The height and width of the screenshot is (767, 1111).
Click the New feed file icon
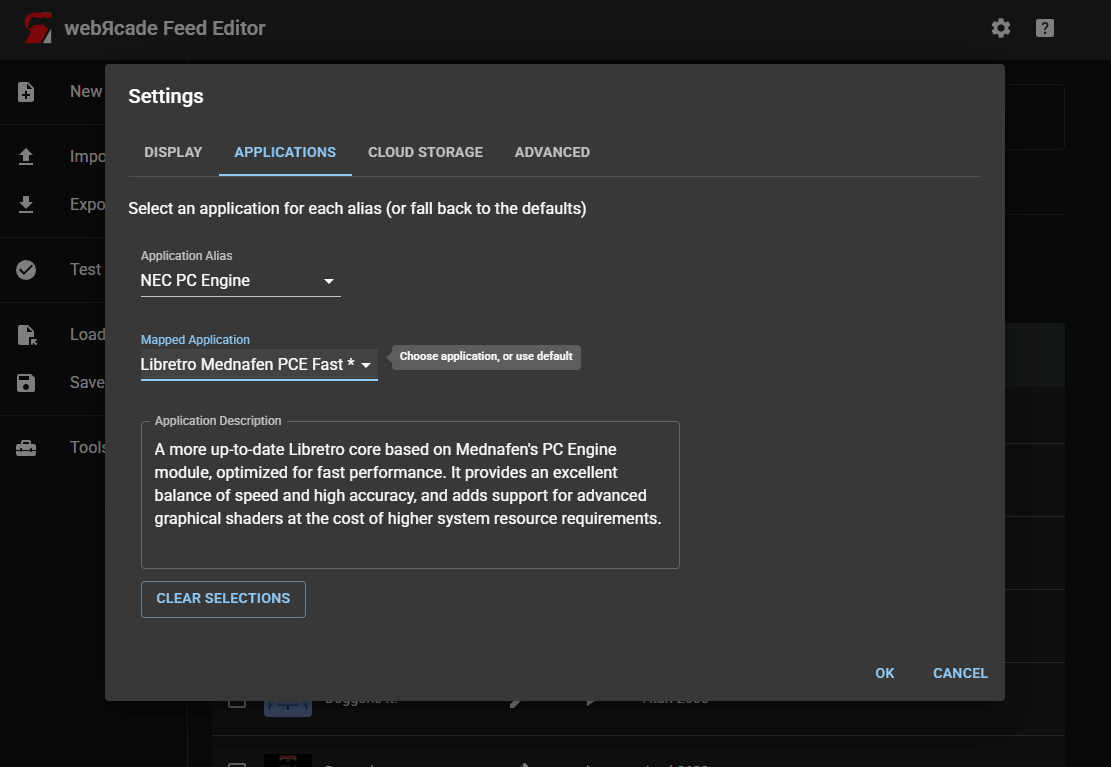click(27, 92)
